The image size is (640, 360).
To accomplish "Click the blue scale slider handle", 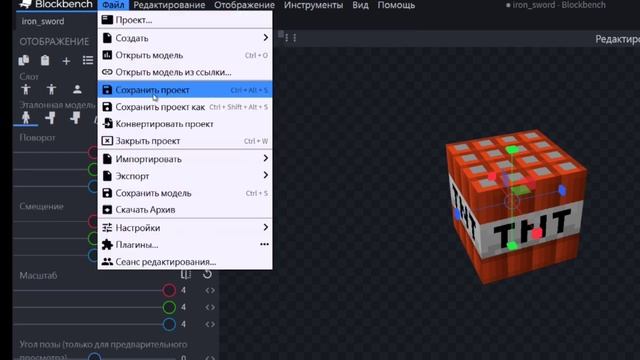I will 169,324.
